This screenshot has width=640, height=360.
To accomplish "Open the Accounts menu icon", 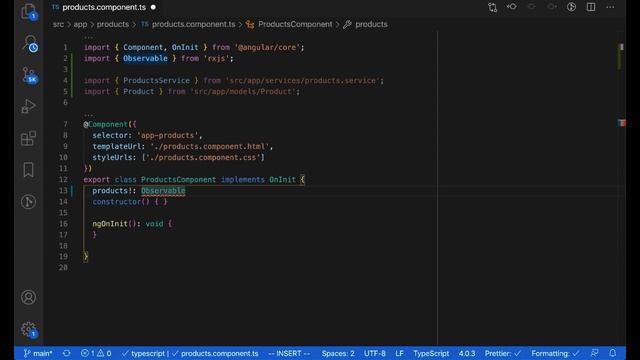I will click(x=28, y=297).
